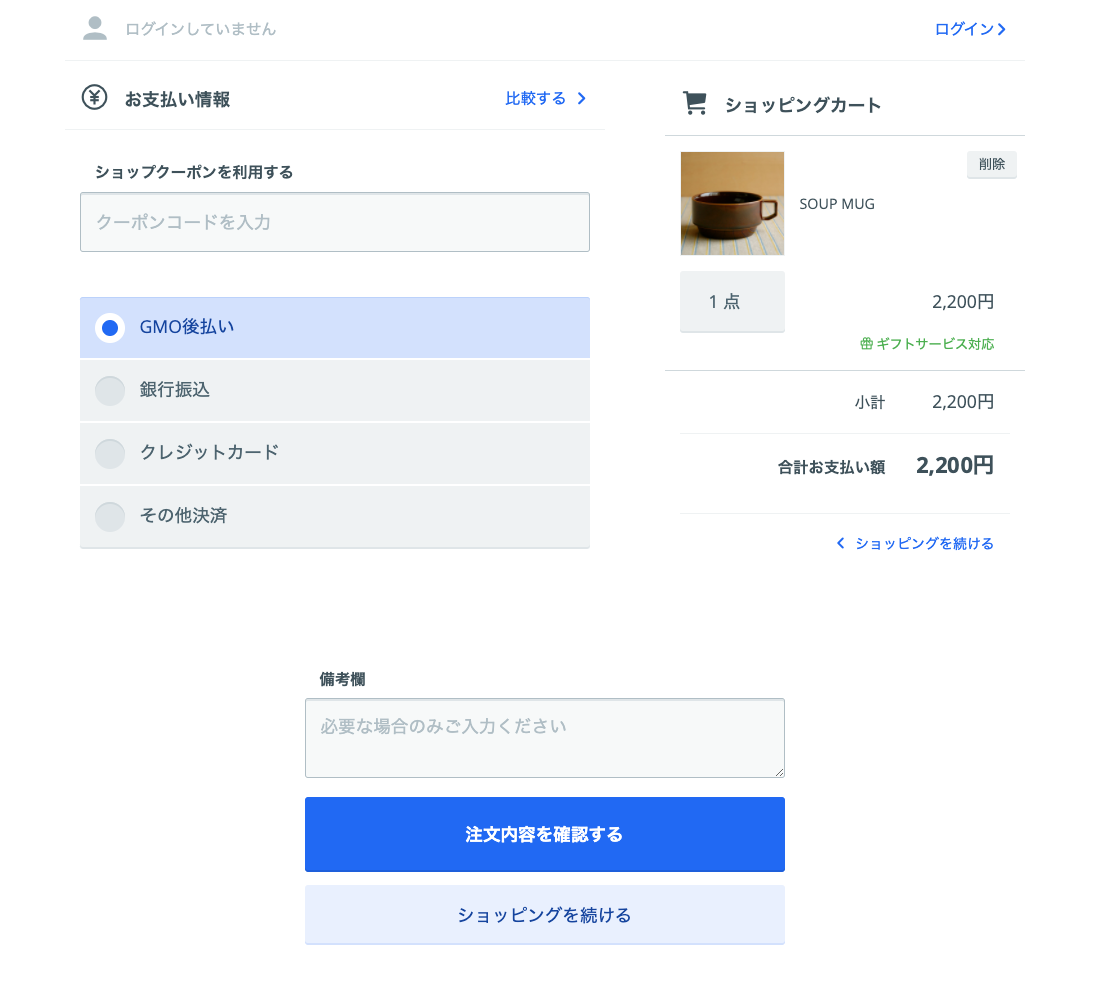Viewport: 1100px width, 981px height.
Task: Click the chevron beside ログイン
Action: pos(1002,29)
